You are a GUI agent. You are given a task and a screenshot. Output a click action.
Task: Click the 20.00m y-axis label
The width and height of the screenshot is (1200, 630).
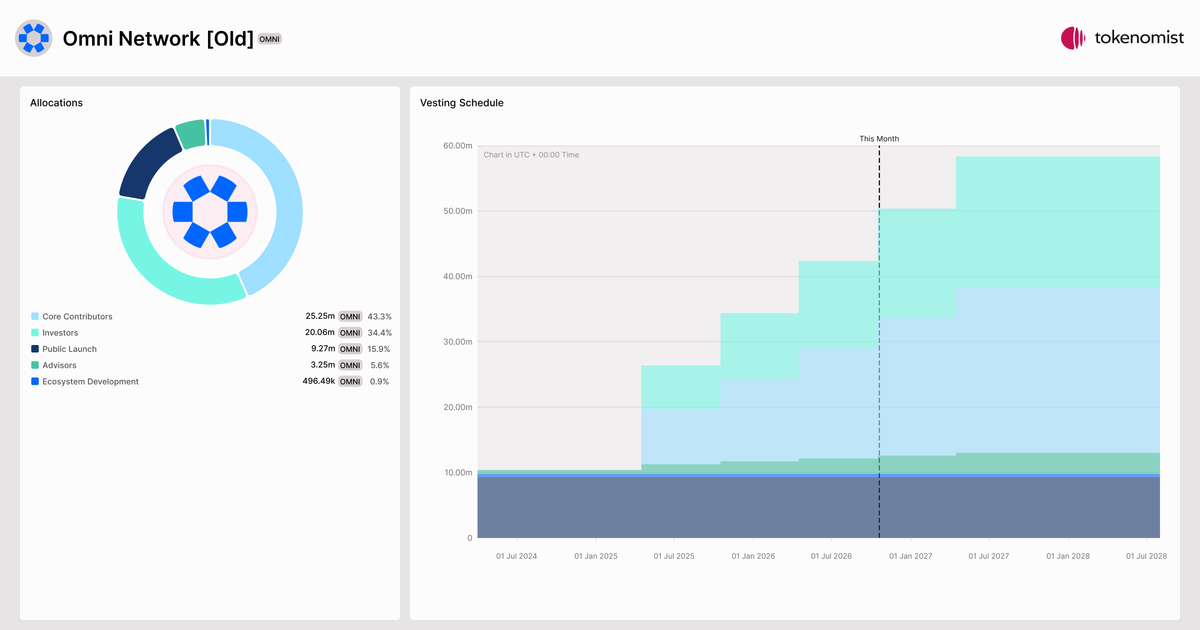coord(457,407)
